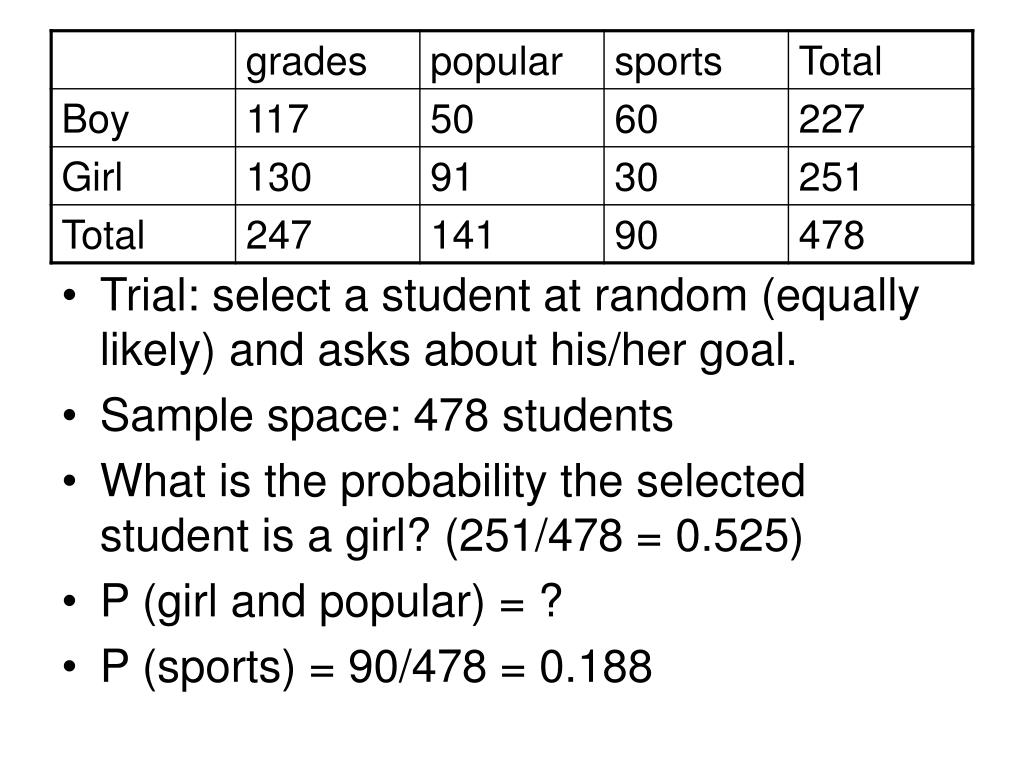Select the Boy row label
The height and width of the screenshot is (768, 1024).
coord(95,120)
